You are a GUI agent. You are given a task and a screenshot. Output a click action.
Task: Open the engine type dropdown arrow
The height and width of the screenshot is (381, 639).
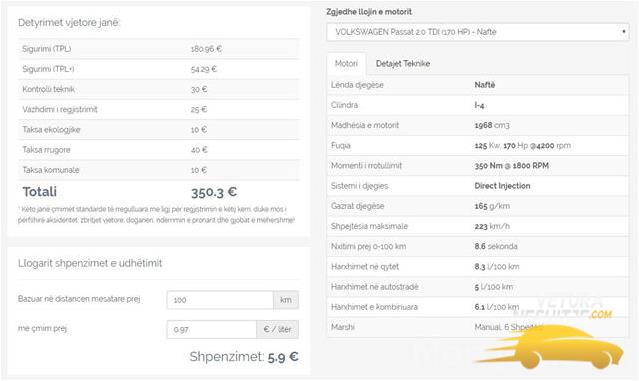pyautogui.click(x=624, y=32)
